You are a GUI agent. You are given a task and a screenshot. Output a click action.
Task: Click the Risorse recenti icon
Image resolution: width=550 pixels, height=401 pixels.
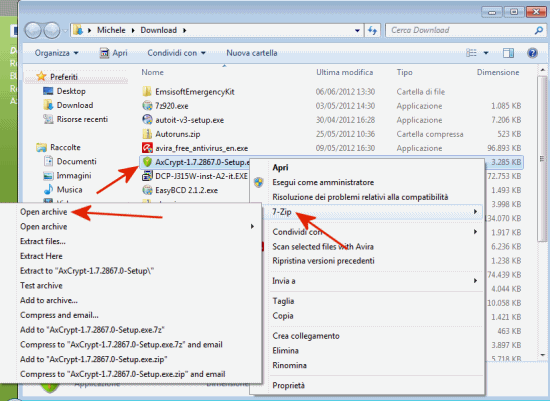click(x=48, y=119)
